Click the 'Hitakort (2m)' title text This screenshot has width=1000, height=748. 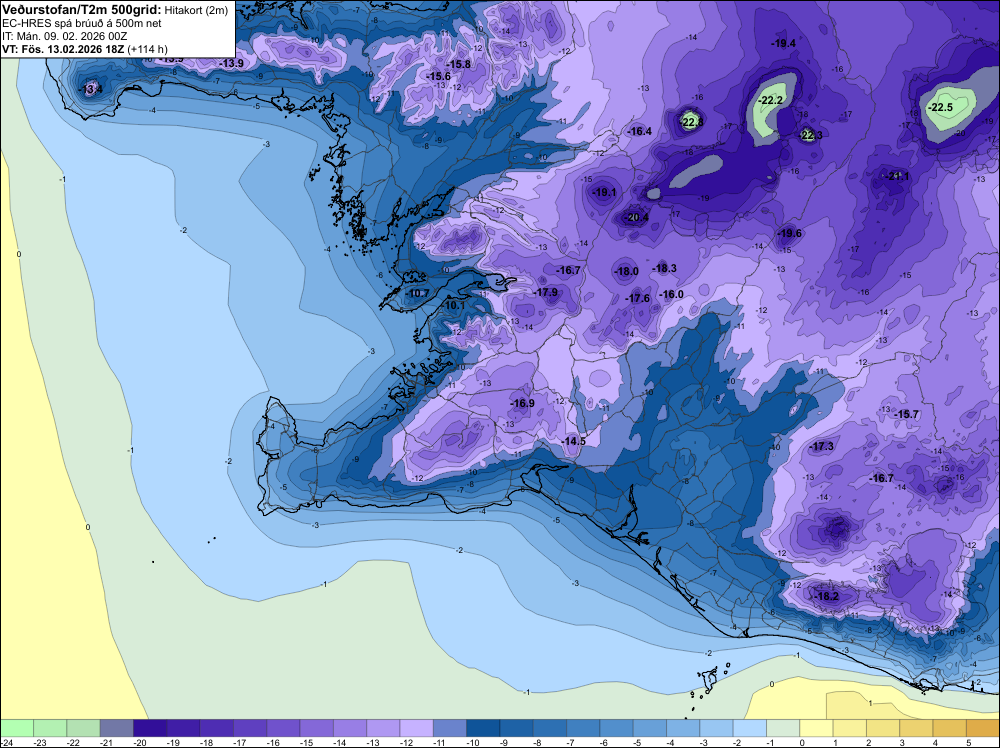point(196,10)
